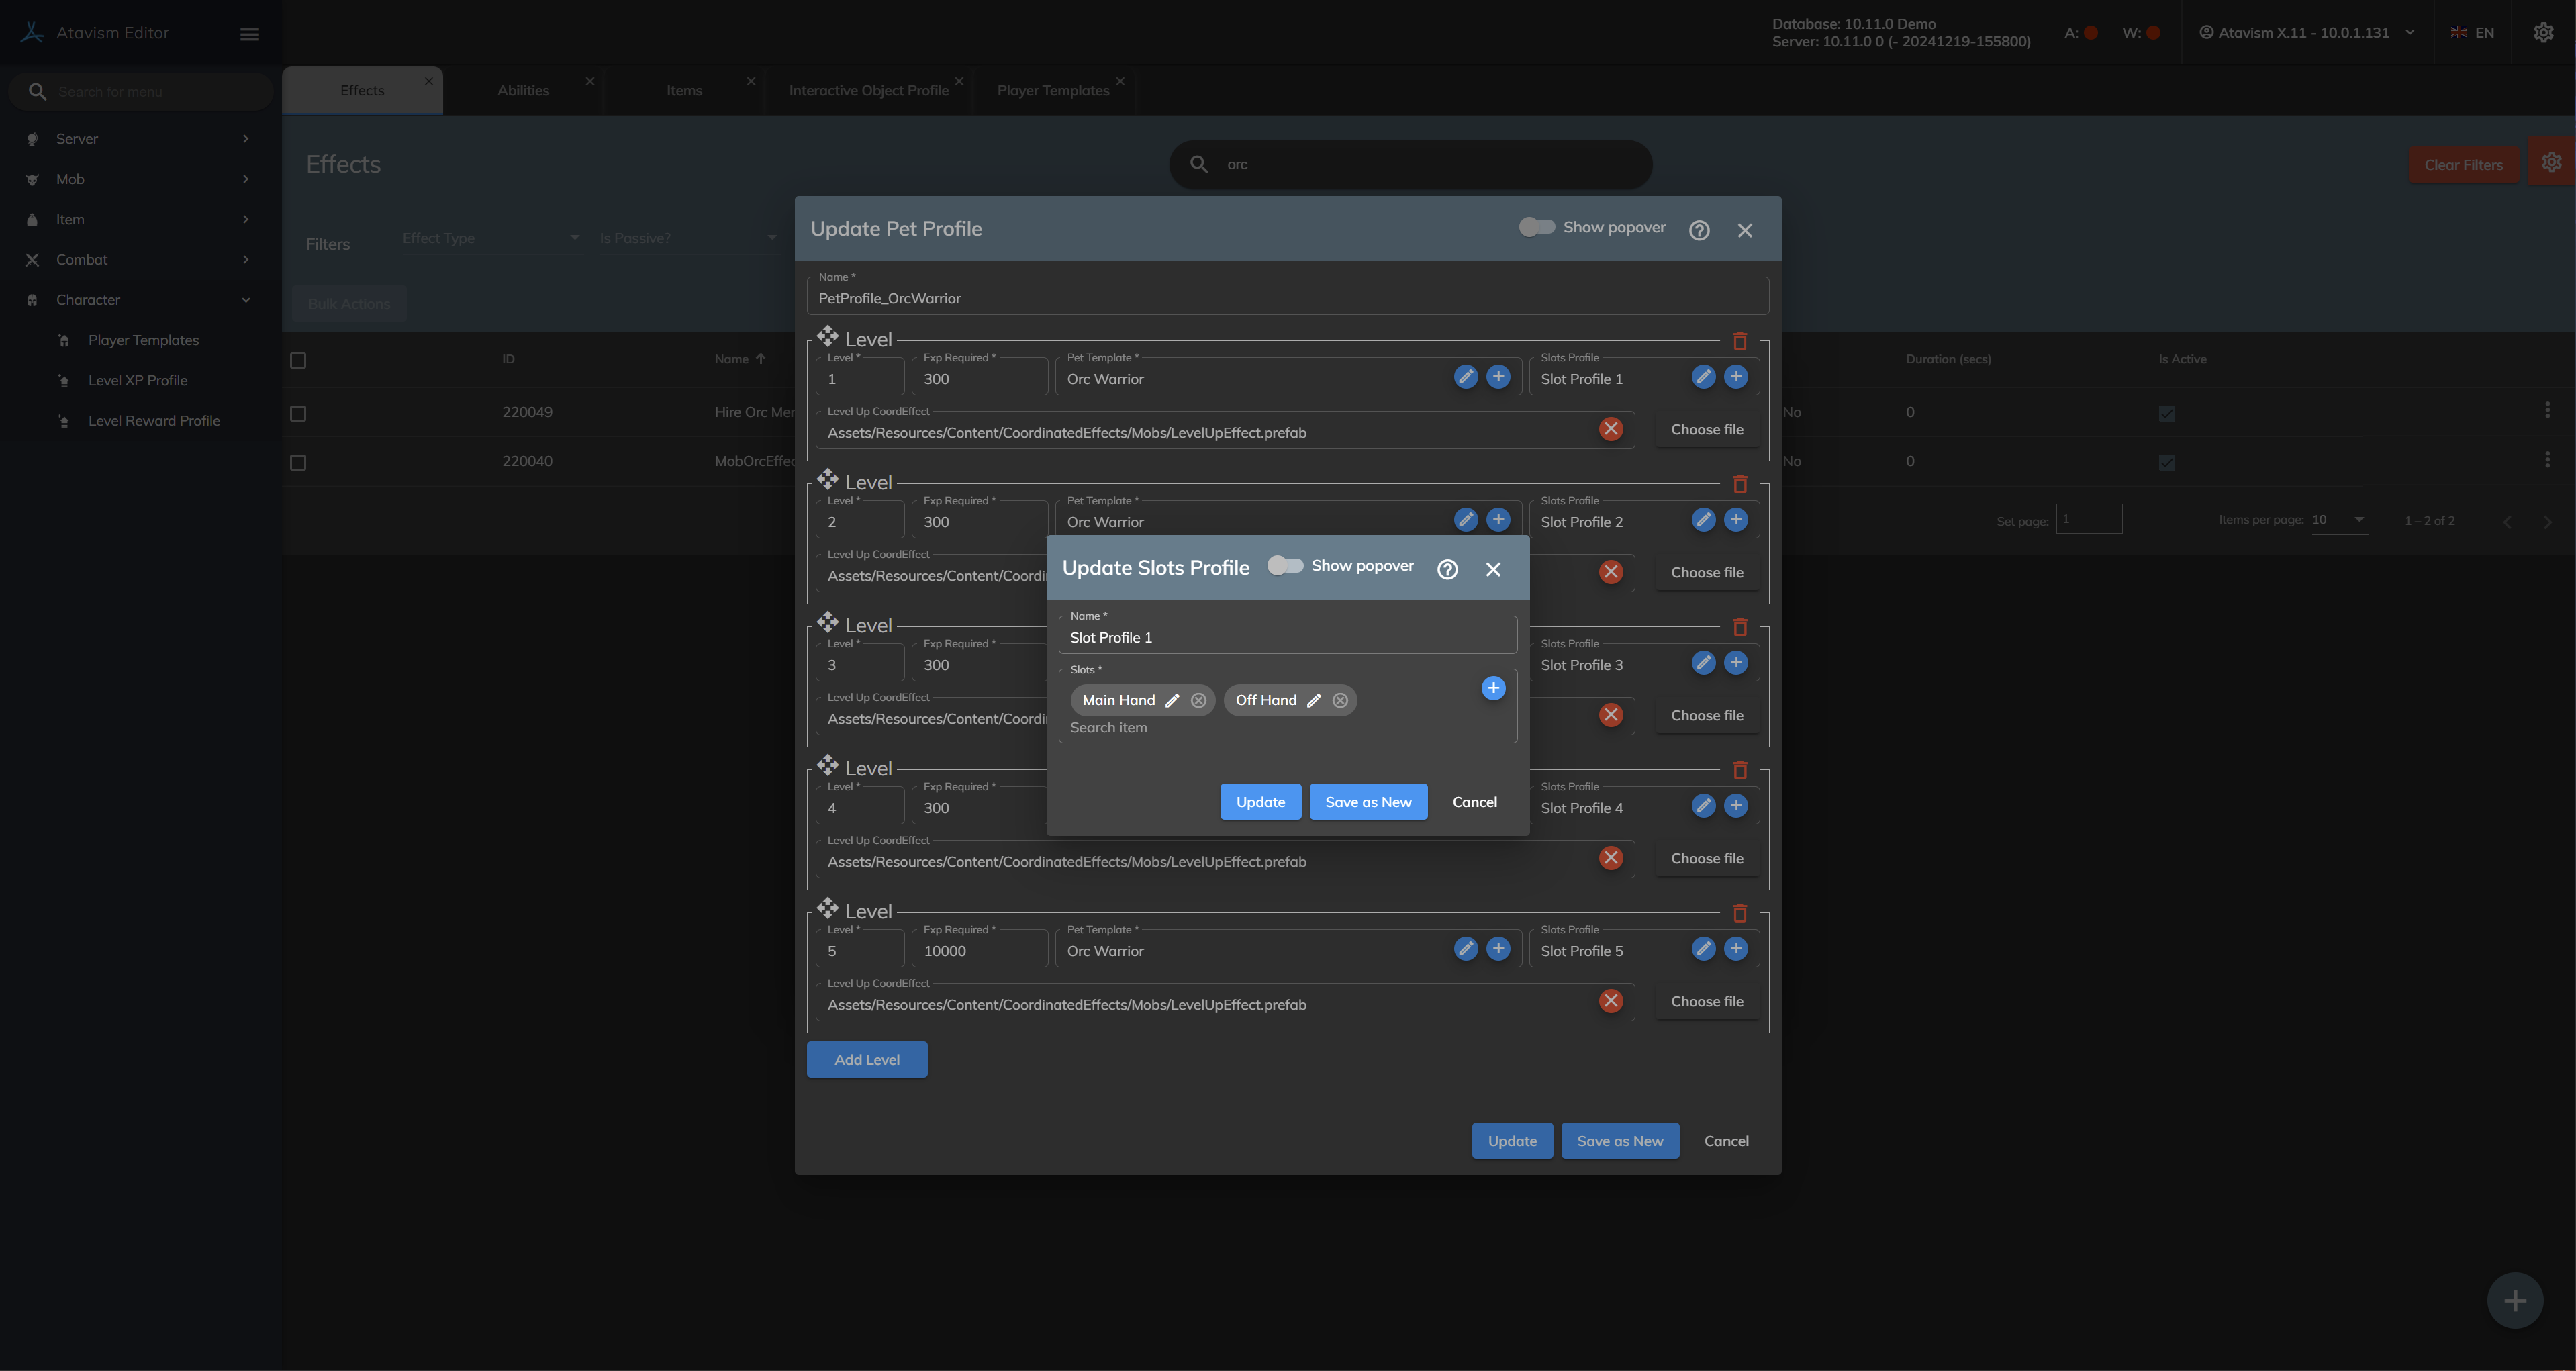Switch to the Abilities tab
The width and height of the screenshot is (2576, 1371).
click(523, 90)
